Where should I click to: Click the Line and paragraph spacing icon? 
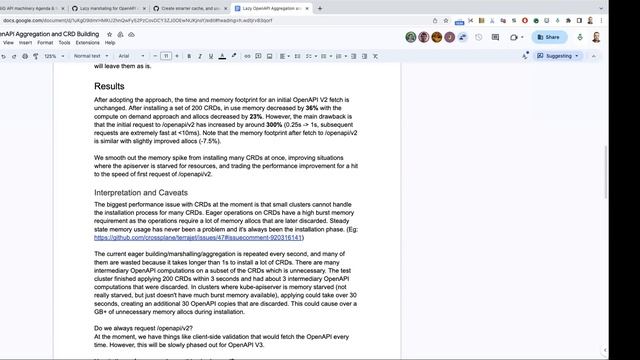(297, 56)
